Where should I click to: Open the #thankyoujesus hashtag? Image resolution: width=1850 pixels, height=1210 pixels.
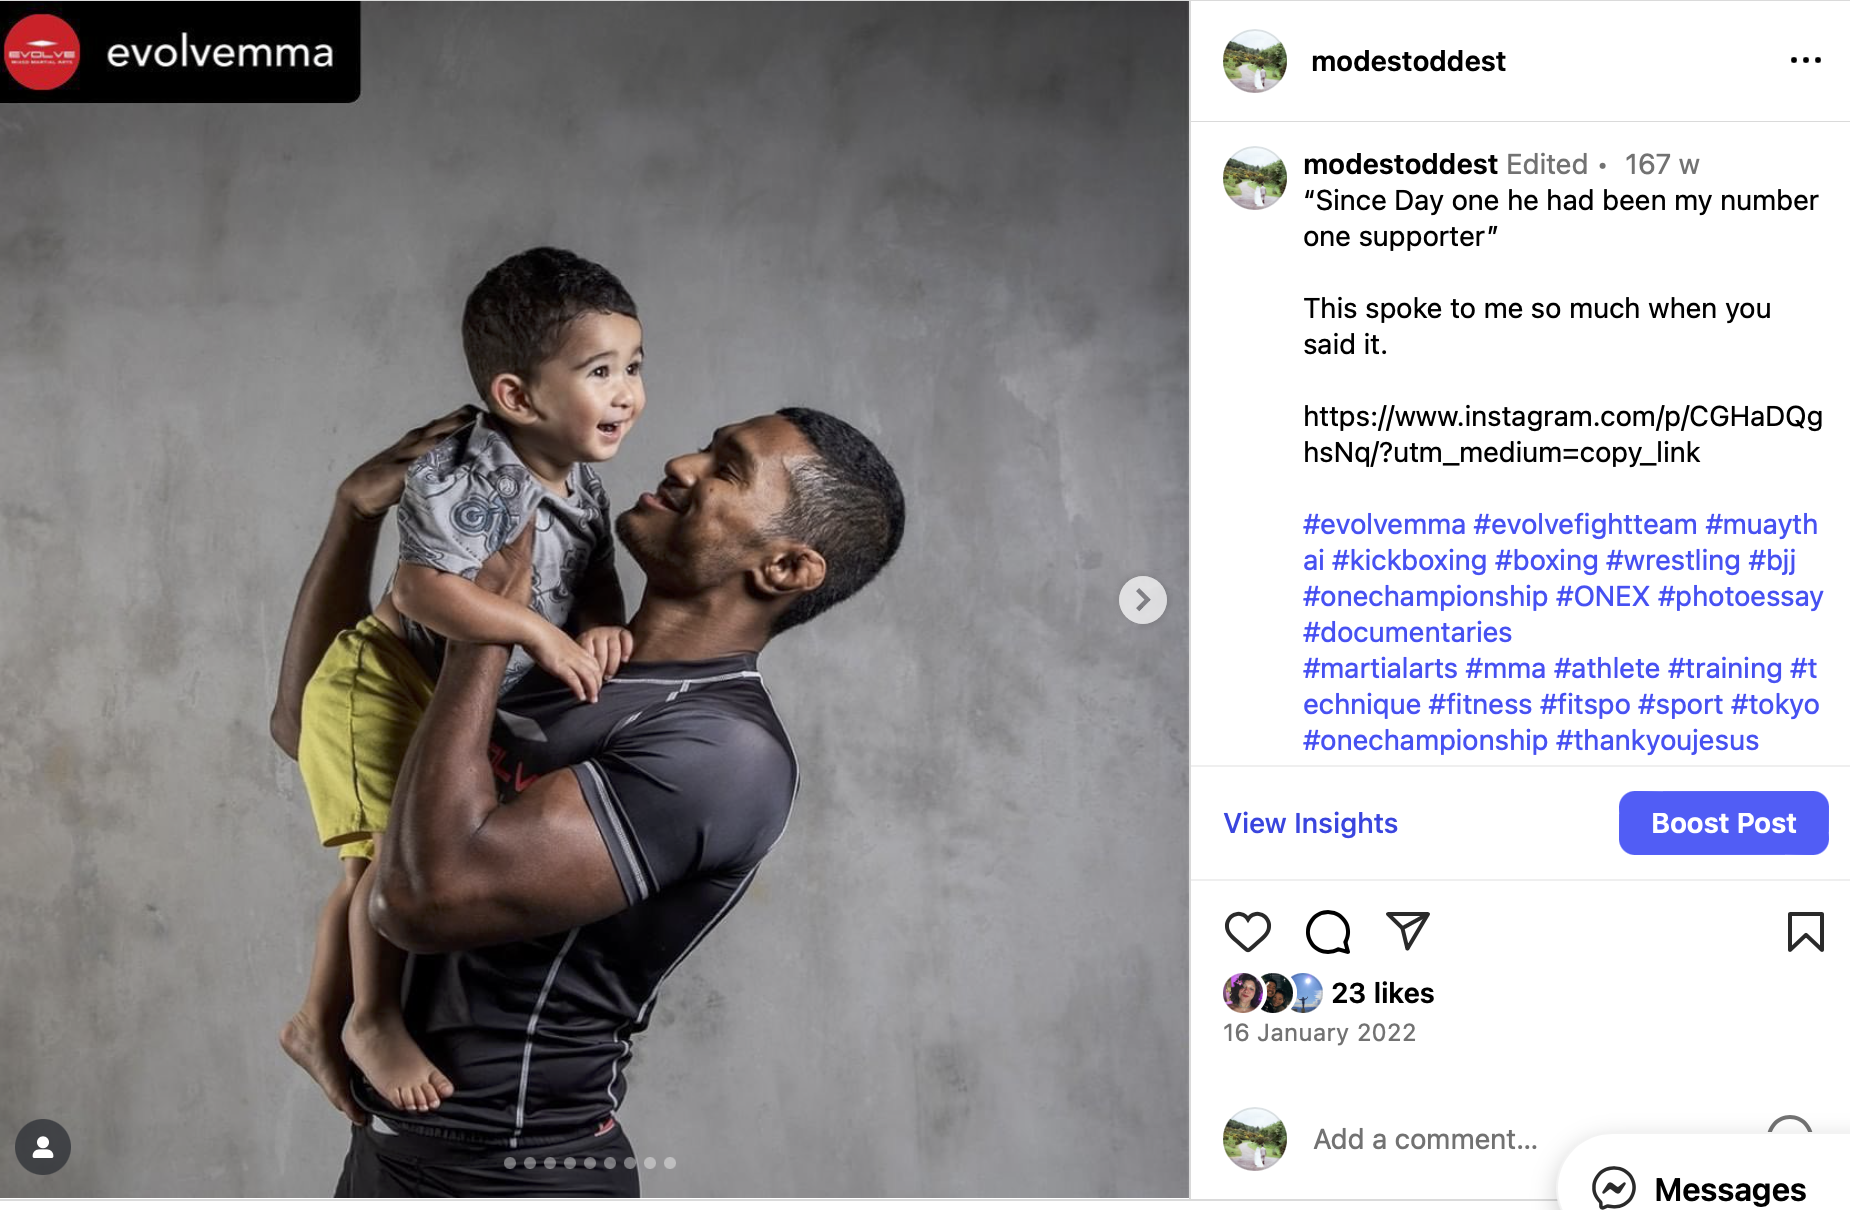pos(1657,740)
